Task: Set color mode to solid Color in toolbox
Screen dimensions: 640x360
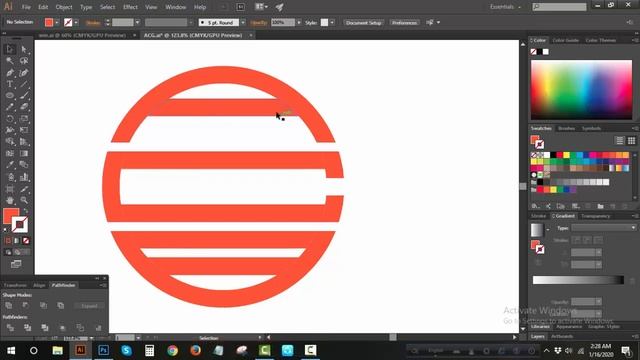Action: (x=8, y=241)
